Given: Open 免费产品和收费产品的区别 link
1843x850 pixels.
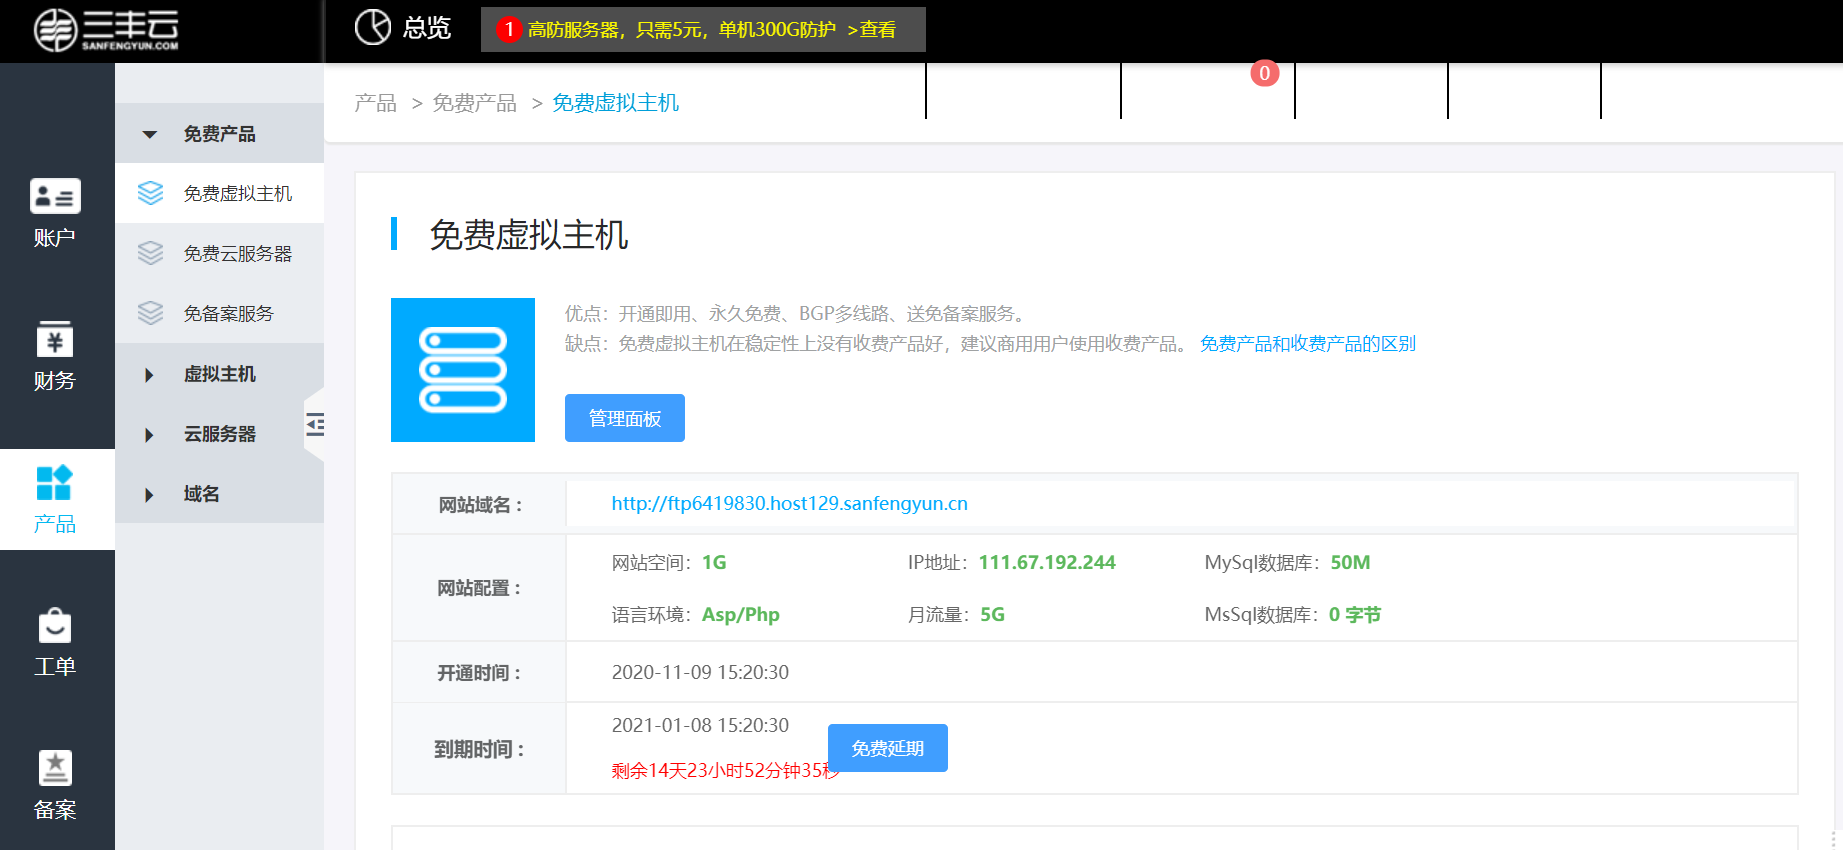Looking at the screenshot, I should click(x=1308, y=344).
